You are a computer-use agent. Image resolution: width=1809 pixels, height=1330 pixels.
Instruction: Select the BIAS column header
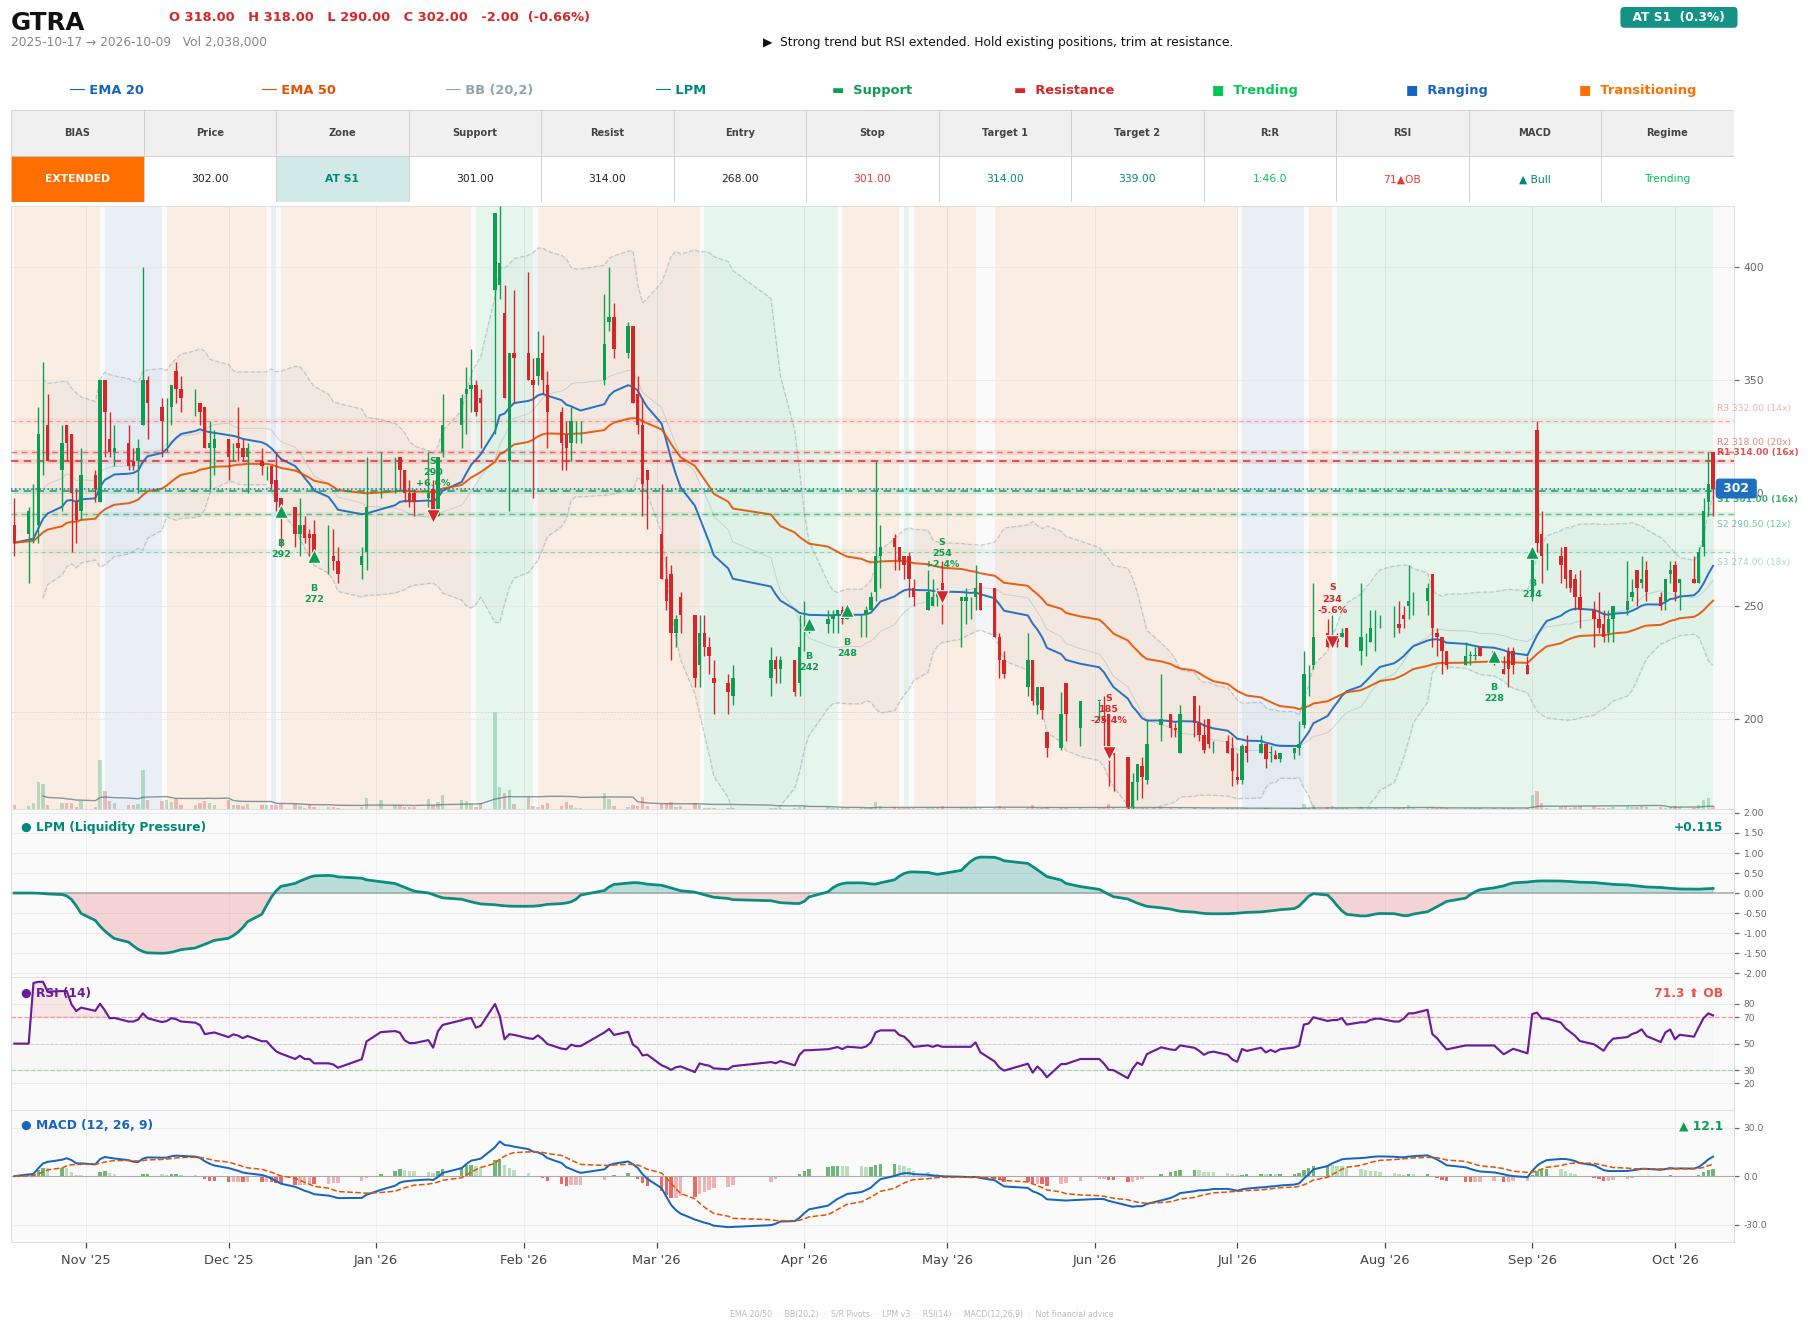(77, 133)
